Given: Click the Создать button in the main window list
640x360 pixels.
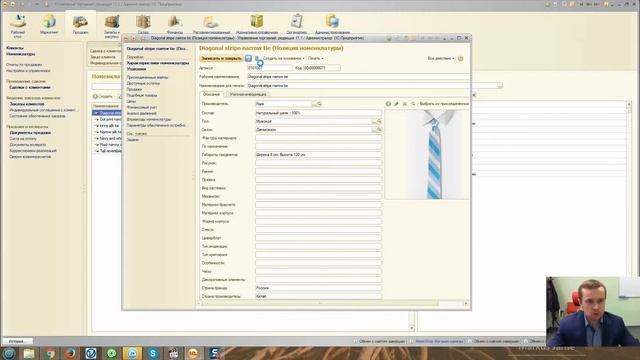Looking at the screenshot, I should [103, 96].
